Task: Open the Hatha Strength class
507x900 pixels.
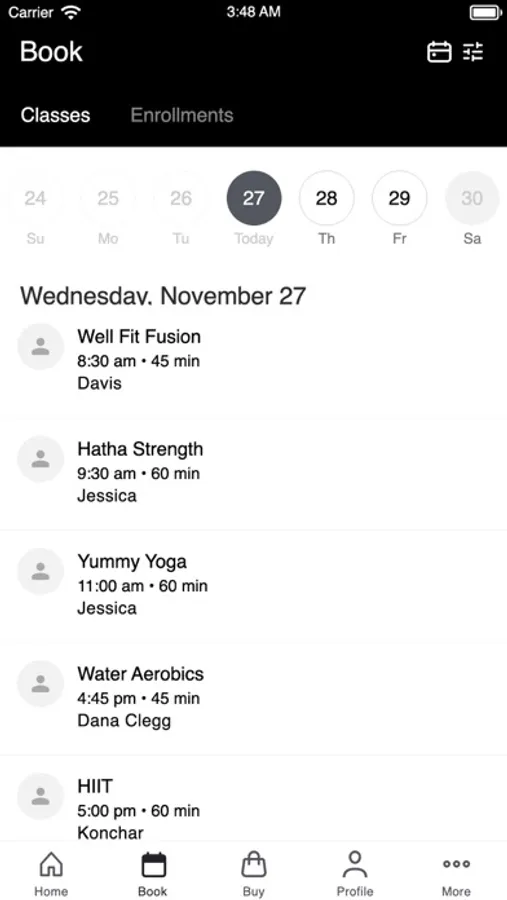Action: [x=253, y=474]
